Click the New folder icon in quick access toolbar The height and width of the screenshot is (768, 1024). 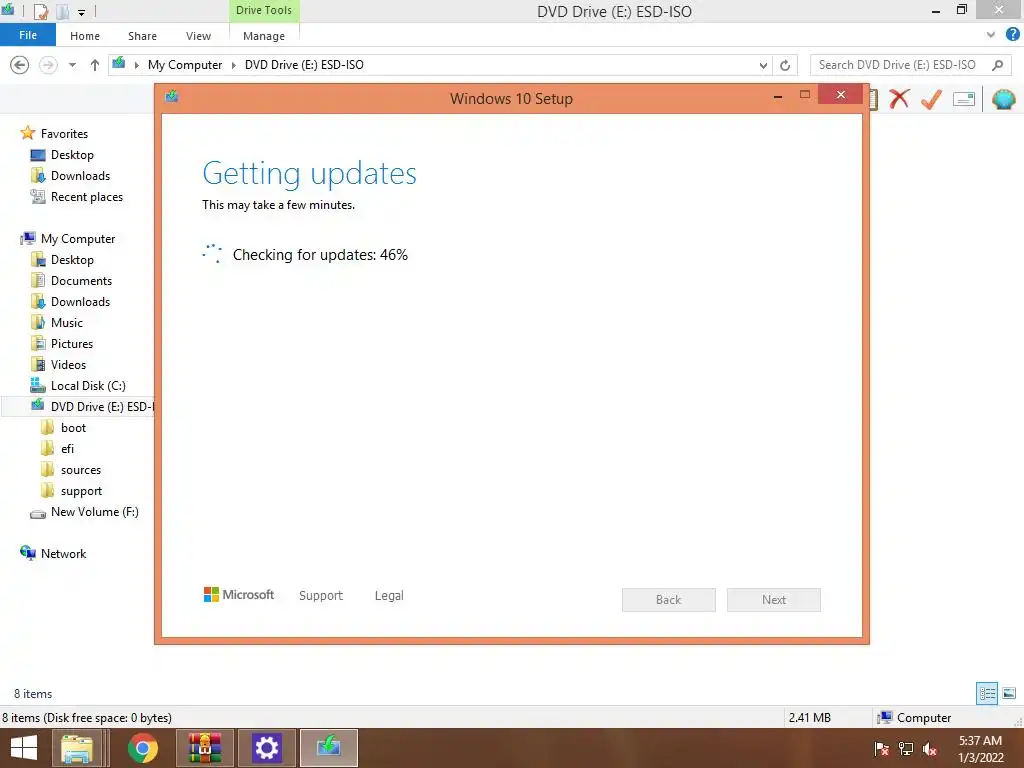pos(63,11)
